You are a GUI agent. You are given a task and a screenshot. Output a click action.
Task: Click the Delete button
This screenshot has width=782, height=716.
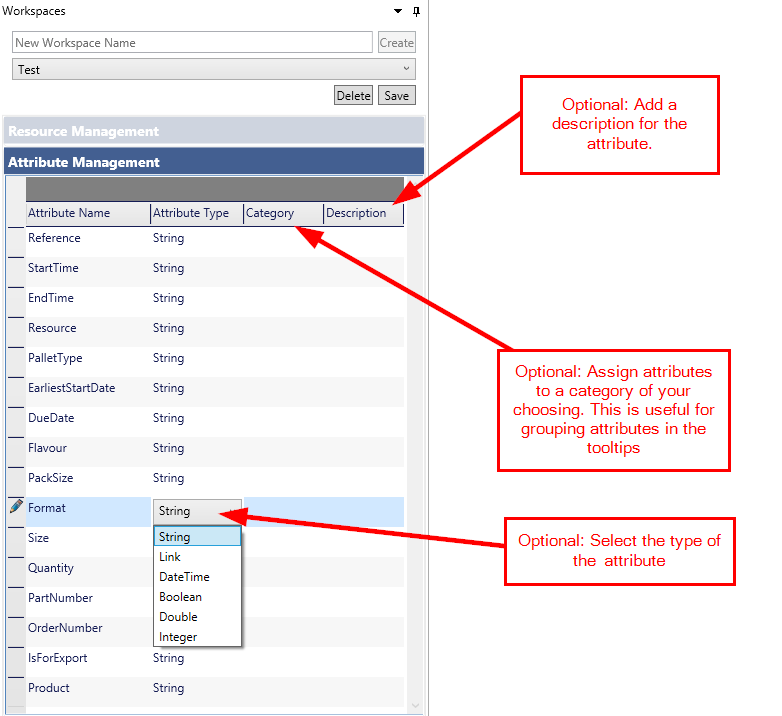click(x=353, y=96)
